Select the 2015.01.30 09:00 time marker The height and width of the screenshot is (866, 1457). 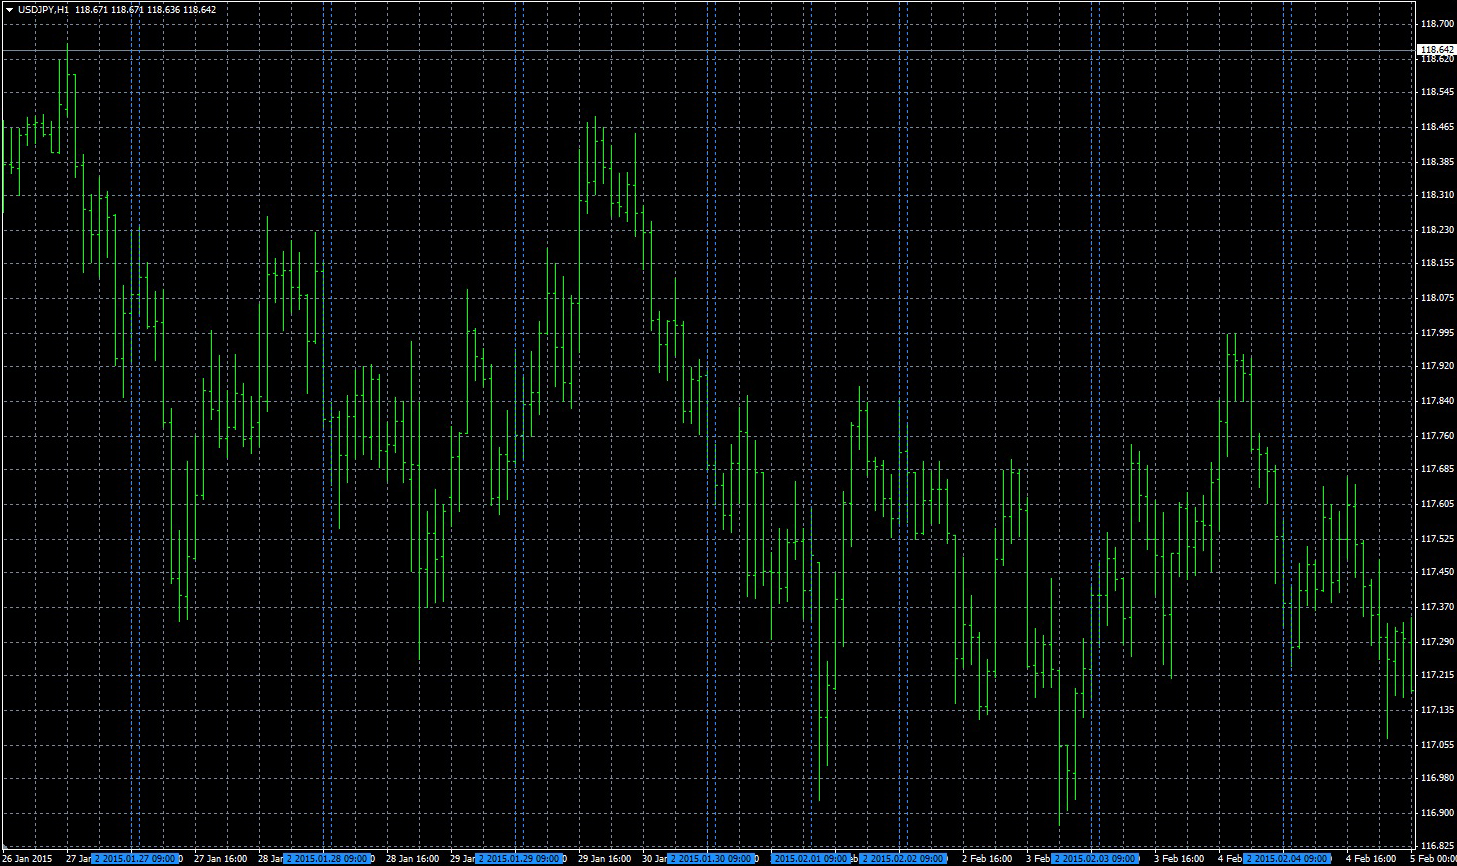click(x=711, y=858)
